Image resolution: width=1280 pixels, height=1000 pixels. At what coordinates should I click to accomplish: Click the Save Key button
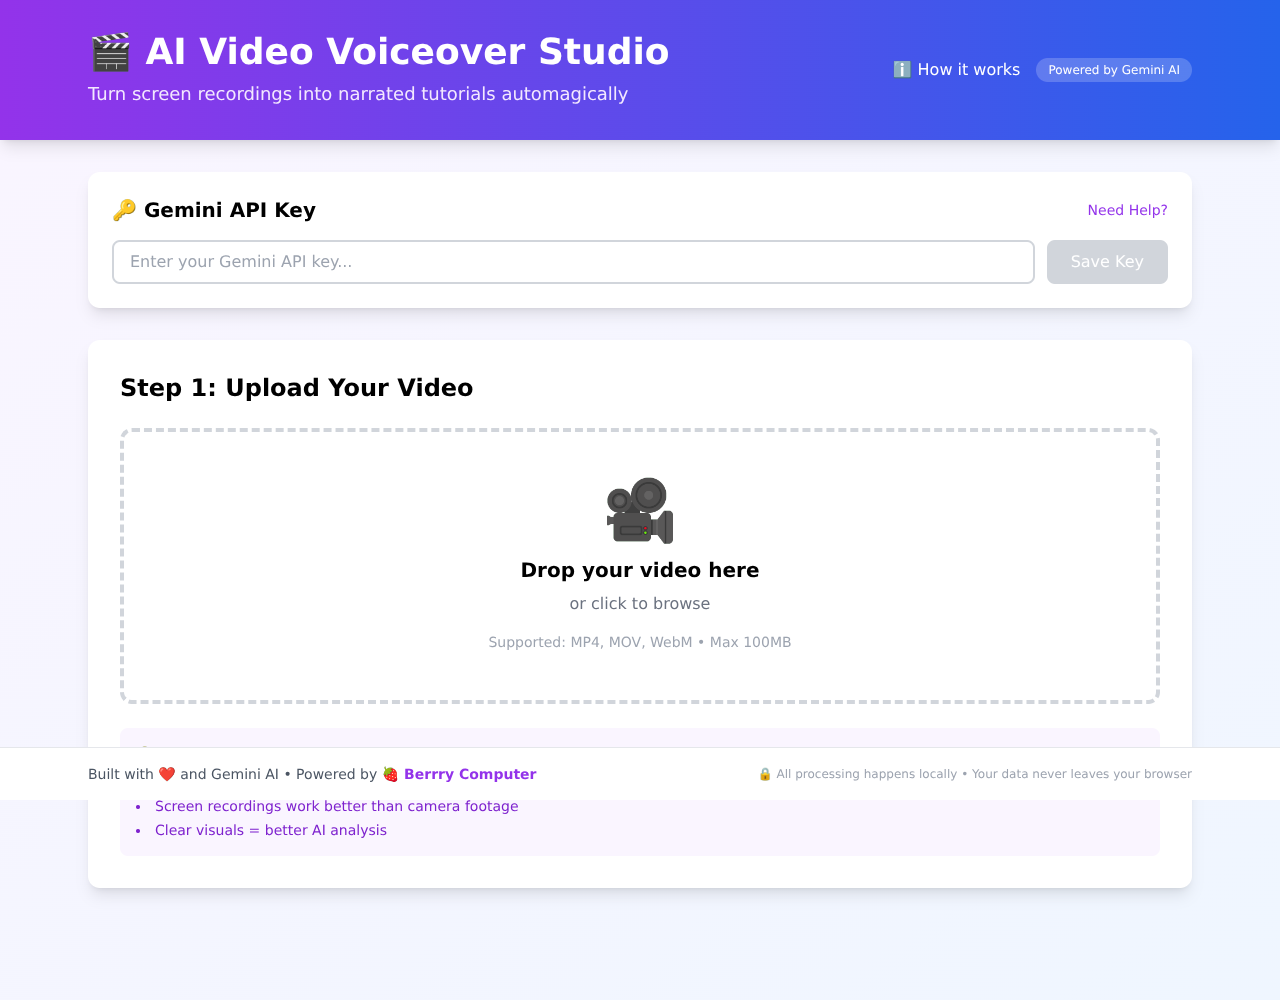click(x=1107, y=261)
